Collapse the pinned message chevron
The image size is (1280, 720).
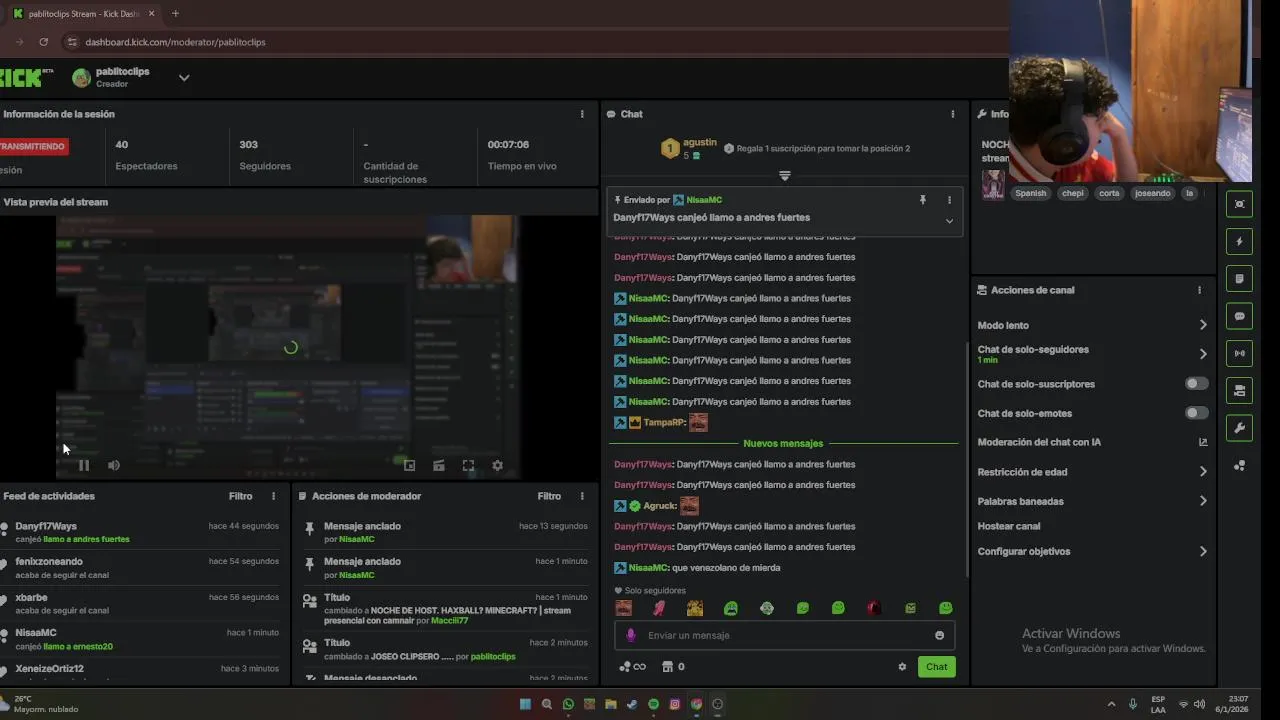pos(949,221)
